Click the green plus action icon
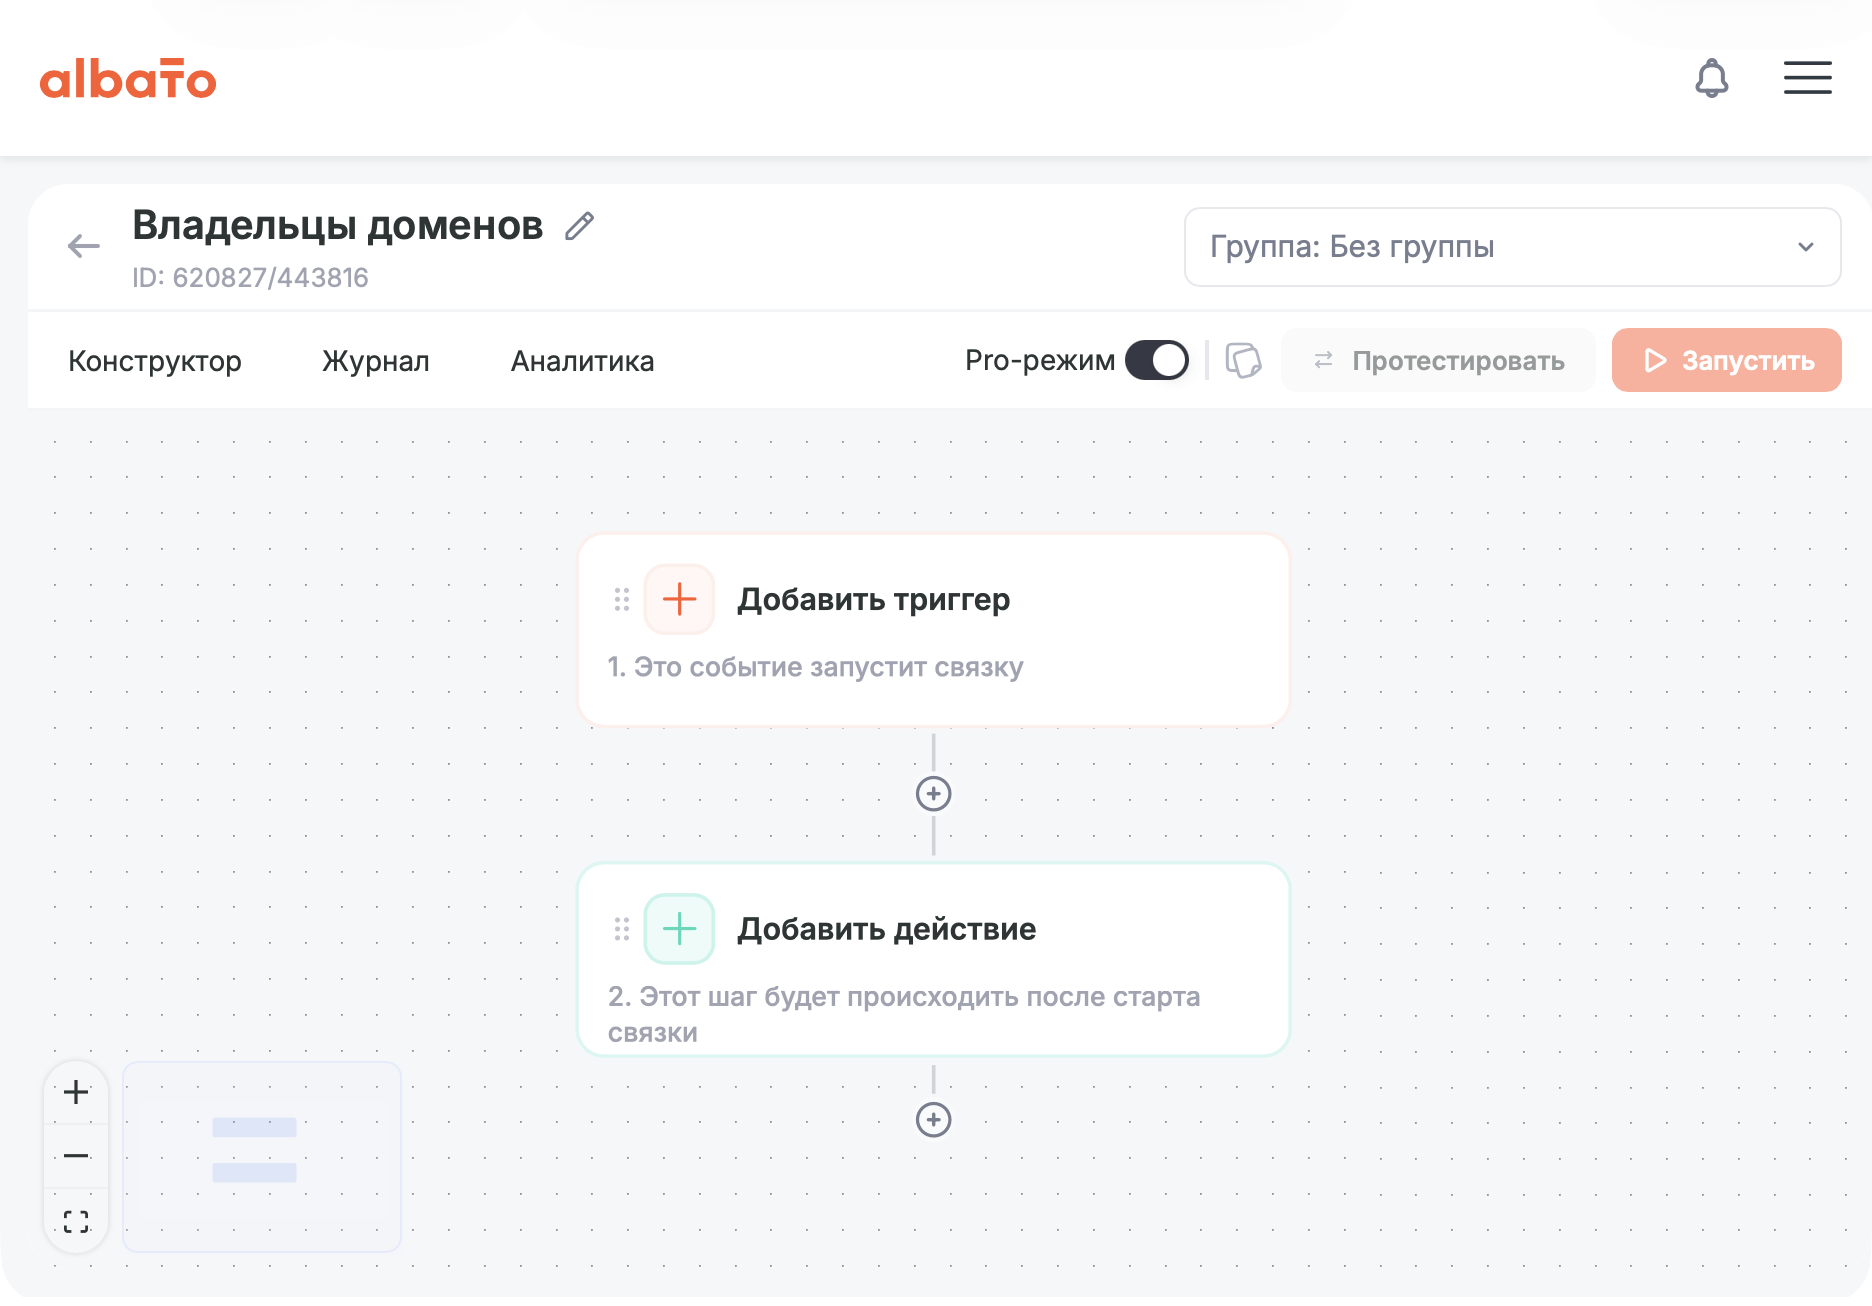 (x=679, y=929)
